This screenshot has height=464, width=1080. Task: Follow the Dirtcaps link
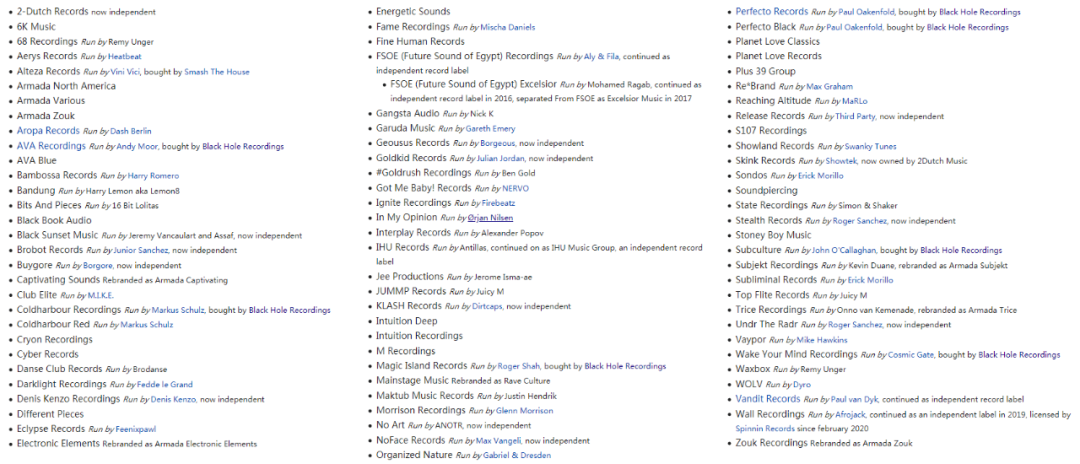coord(487,306)
